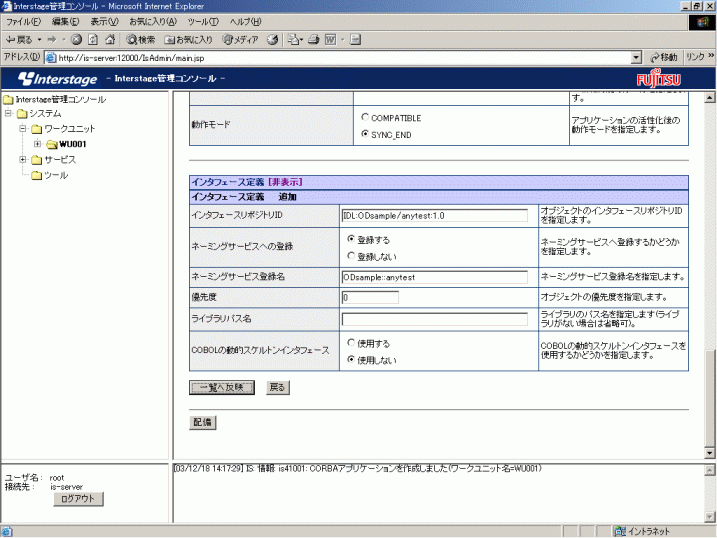Click the main pane scroll up arrow
The height and width of the screenshot is (538, 717).
(x=710, y=97)
